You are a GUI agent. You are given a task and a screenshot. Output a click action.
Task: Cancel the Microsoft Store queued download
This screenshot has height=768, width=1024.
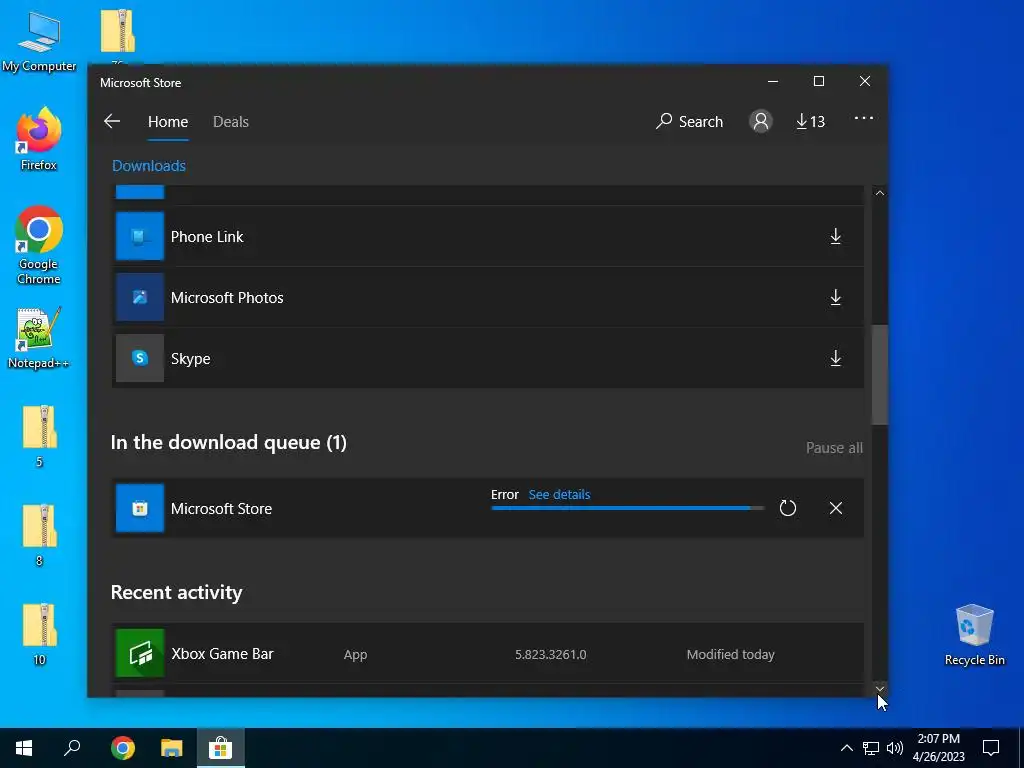pos(835,508)
